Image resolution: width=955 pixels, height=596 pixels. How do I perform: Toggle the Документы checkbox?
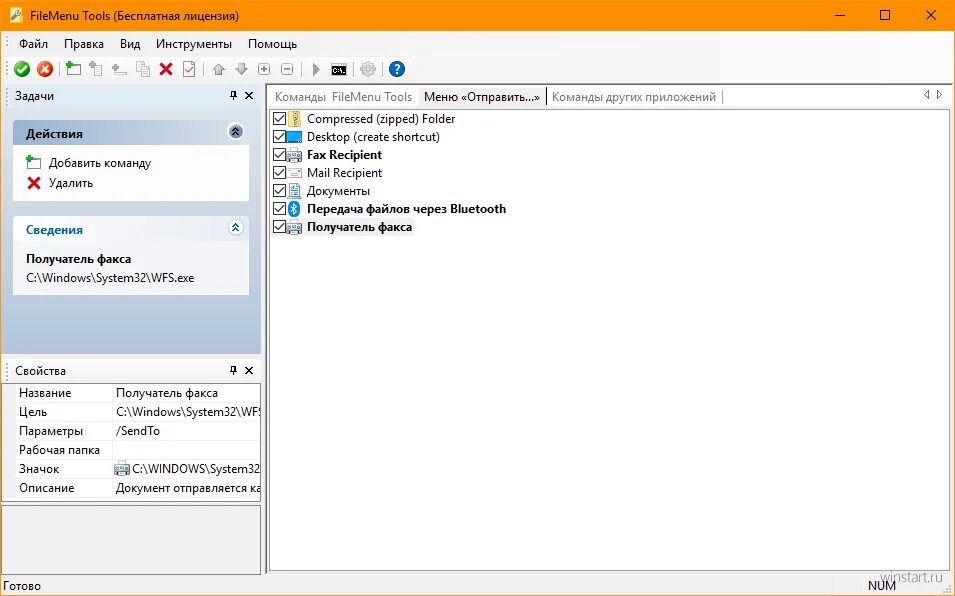(280, 191)
